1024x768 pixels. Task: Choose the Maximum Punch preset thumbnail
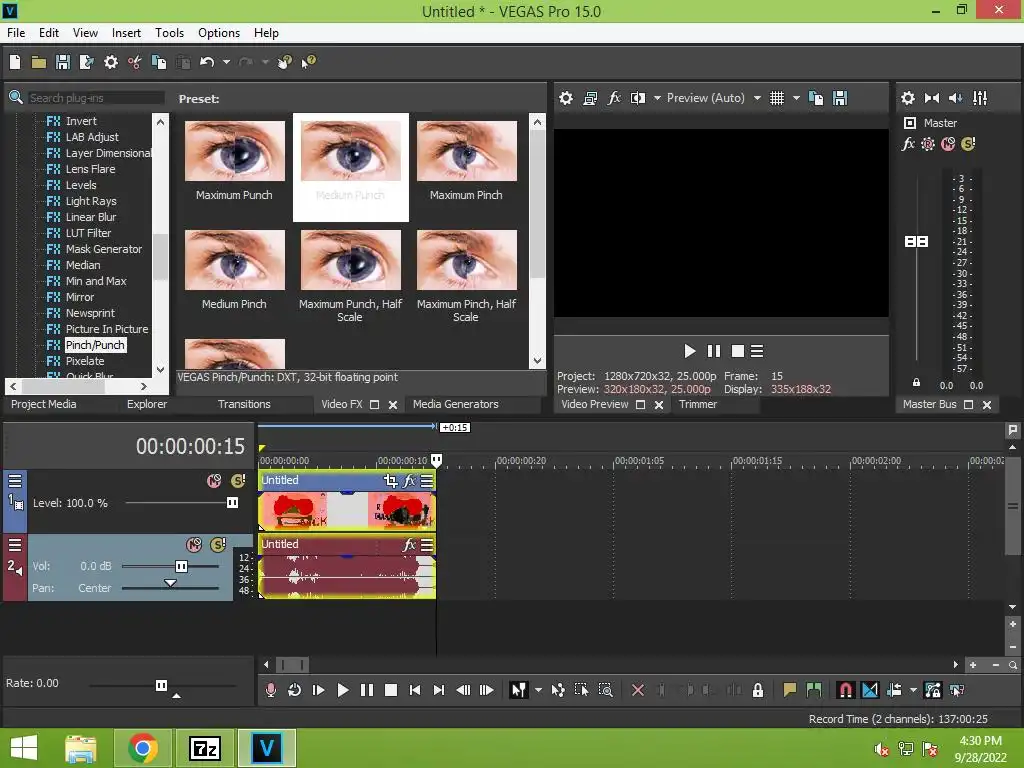coord(234,151)
